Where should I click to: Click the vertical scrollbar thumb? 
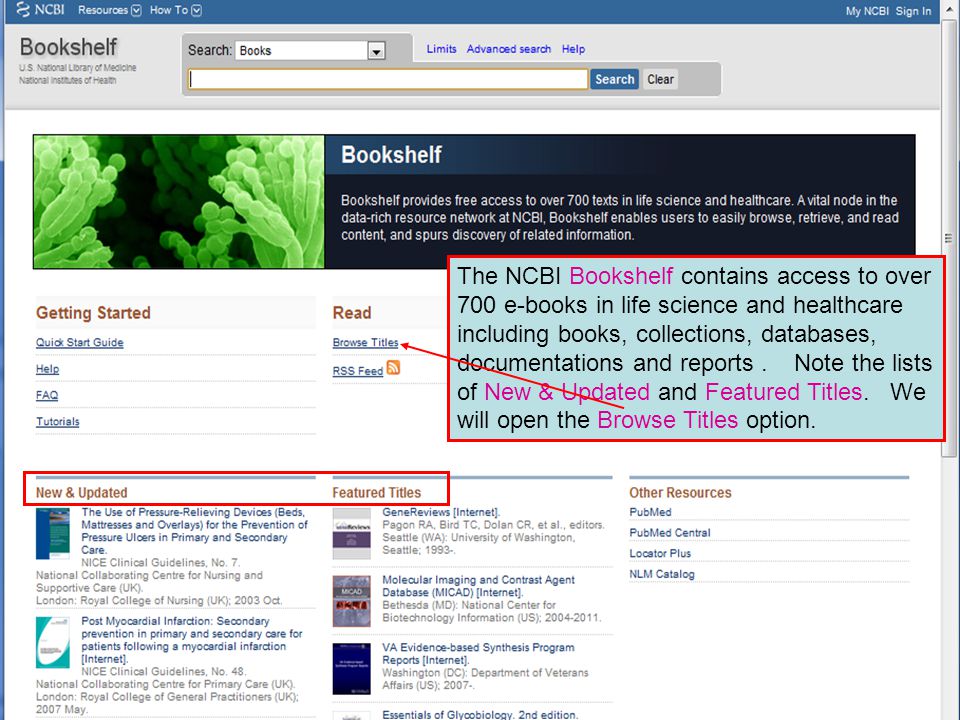point(948,238)
